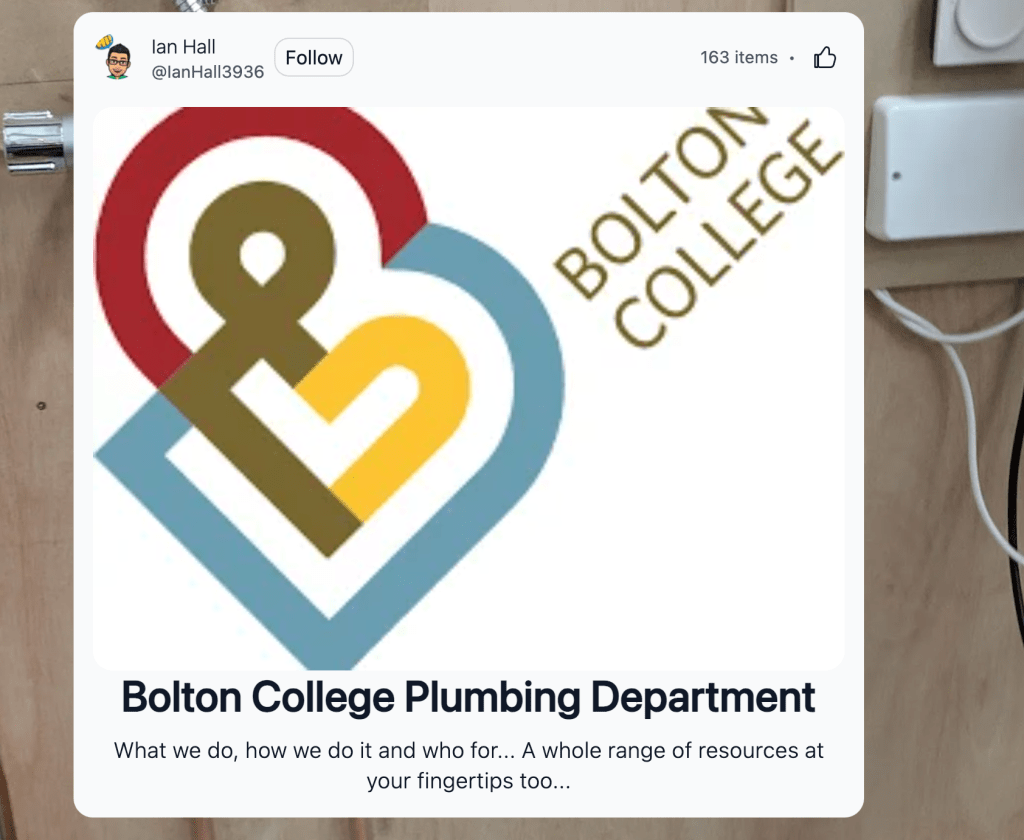
Task: Click the small dark screw hole on the wood panel
Action: pos(41,406)
